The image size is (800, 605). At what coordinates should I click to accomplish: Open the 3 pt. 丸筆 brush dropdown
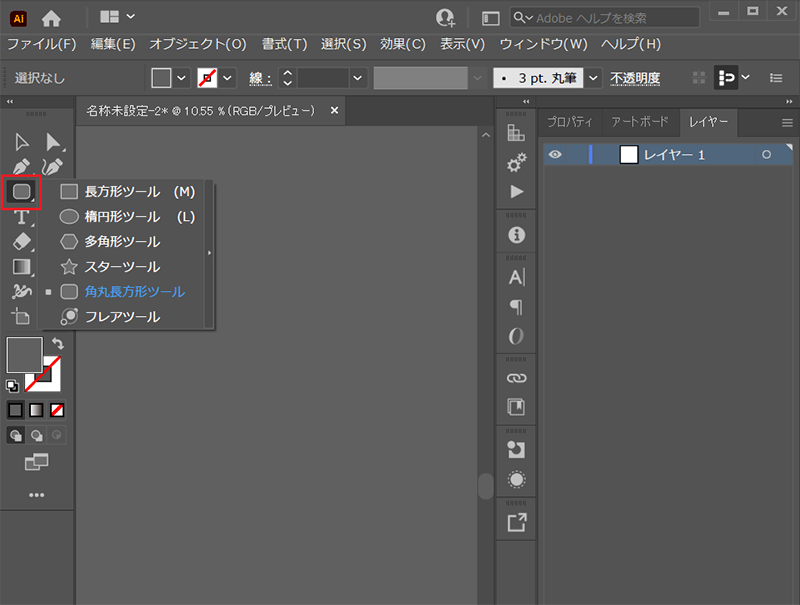pyautogui.click(x=593, y=78)
